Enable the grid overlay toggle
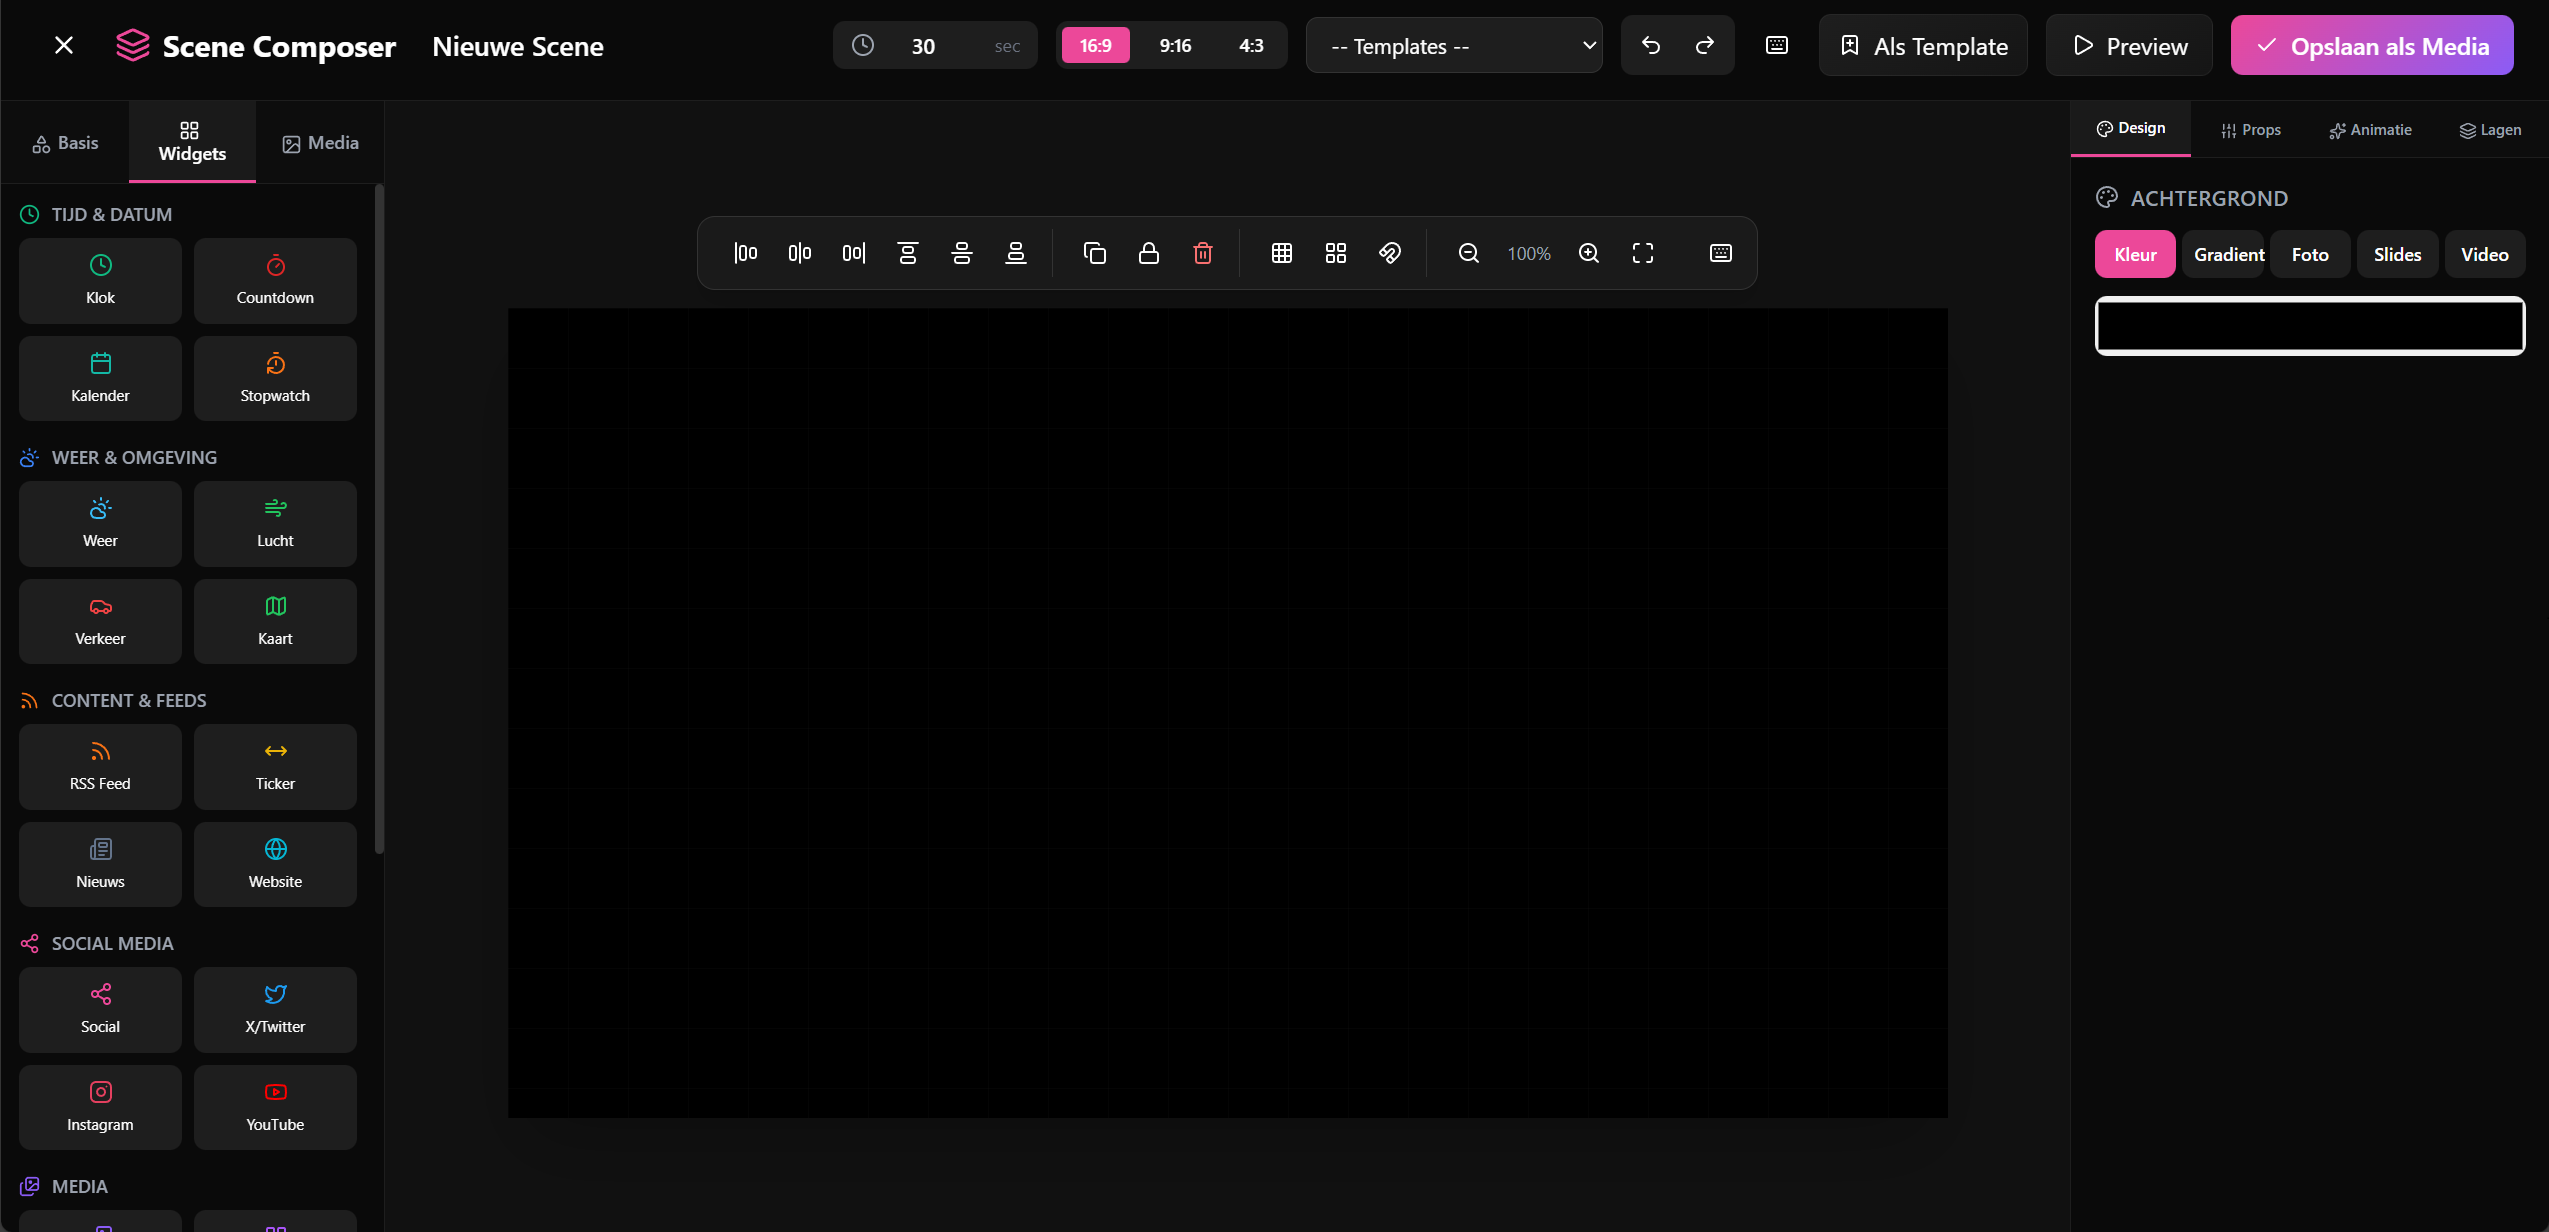 [x=1281, y=253]
